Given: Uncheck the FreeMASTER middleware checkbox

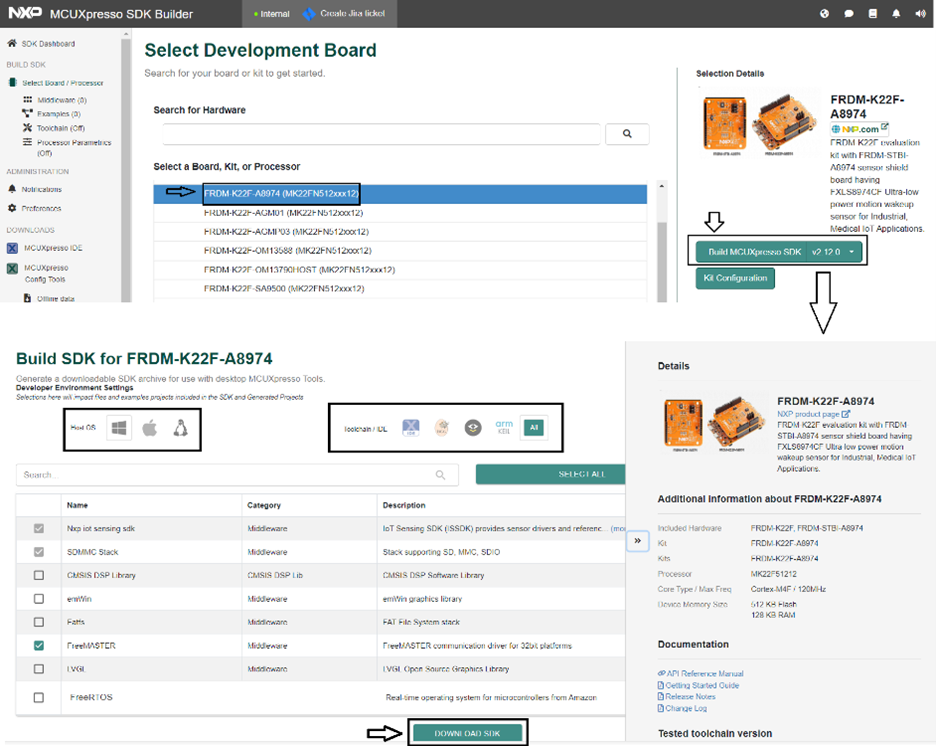Looking at the screenshot, I should tap(39, 646).
